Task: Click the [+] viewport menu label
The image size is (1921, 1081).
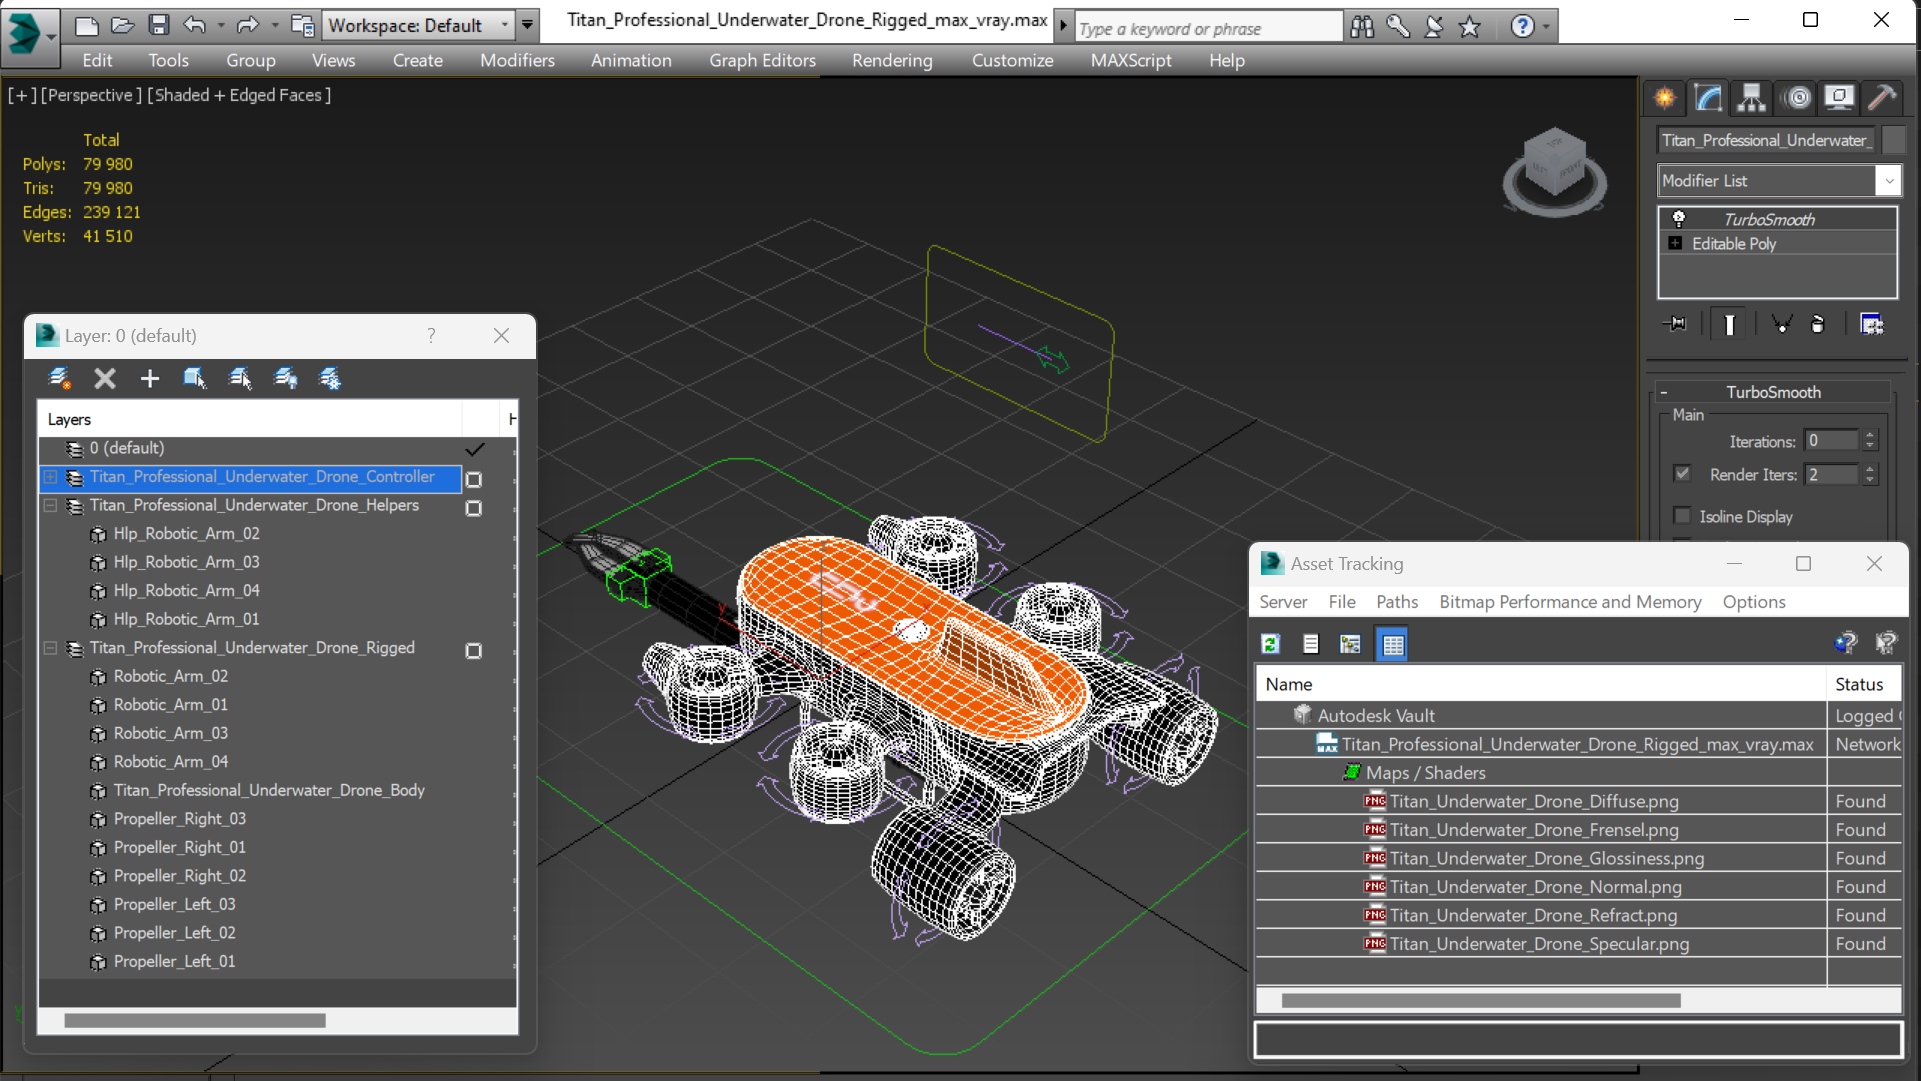Action: click(x=22, y=95)
